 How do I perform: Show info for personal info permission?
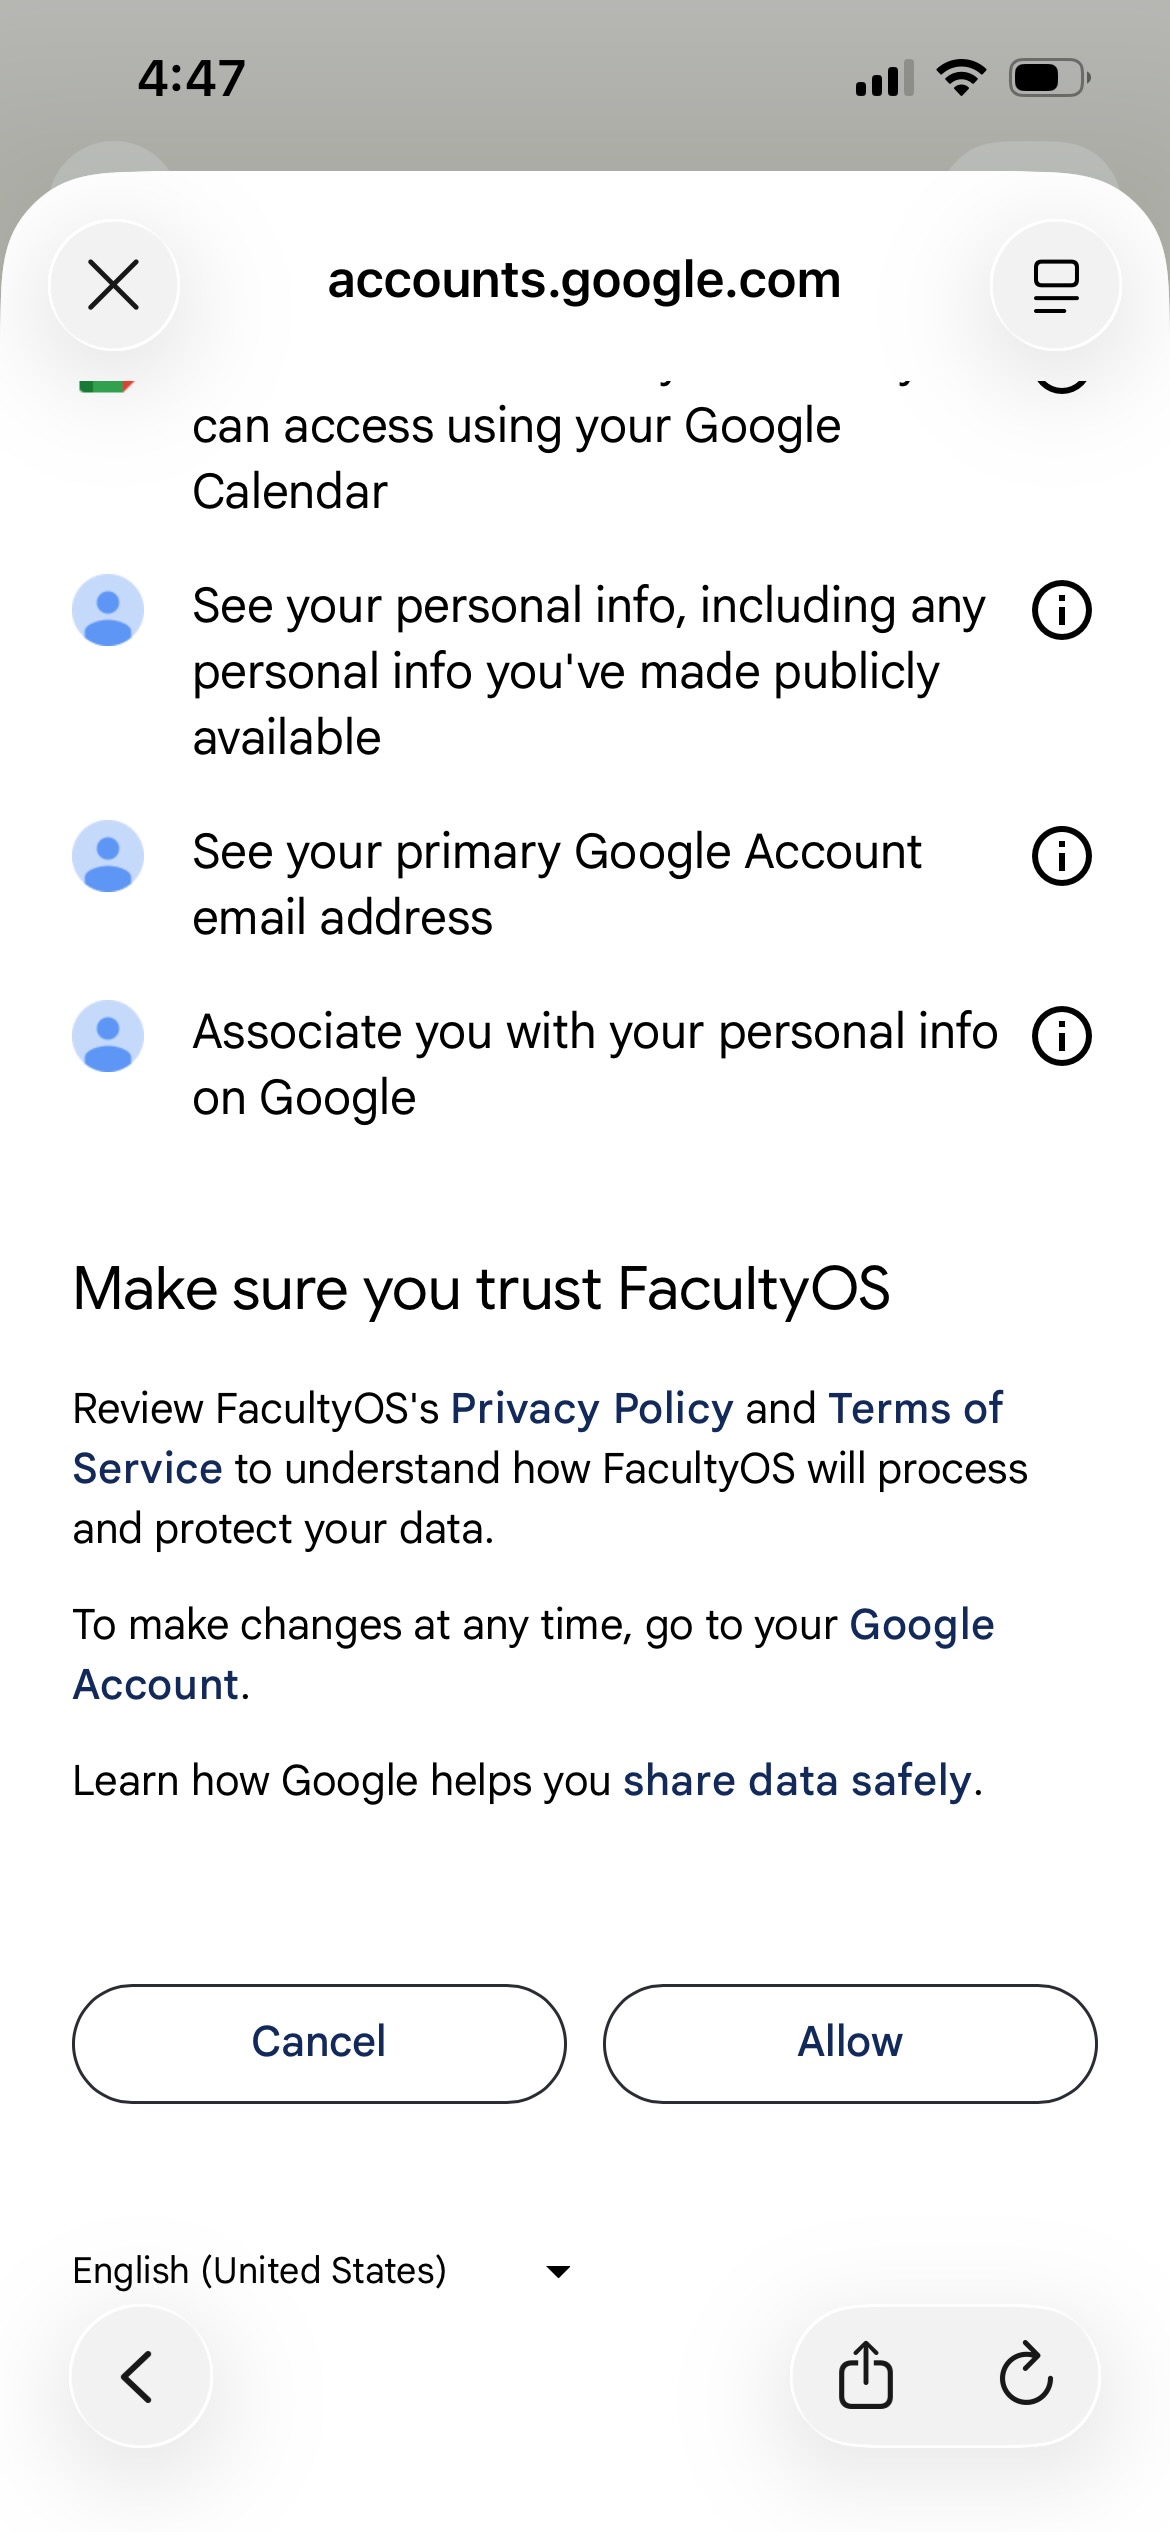click(x=1061, y=609)
